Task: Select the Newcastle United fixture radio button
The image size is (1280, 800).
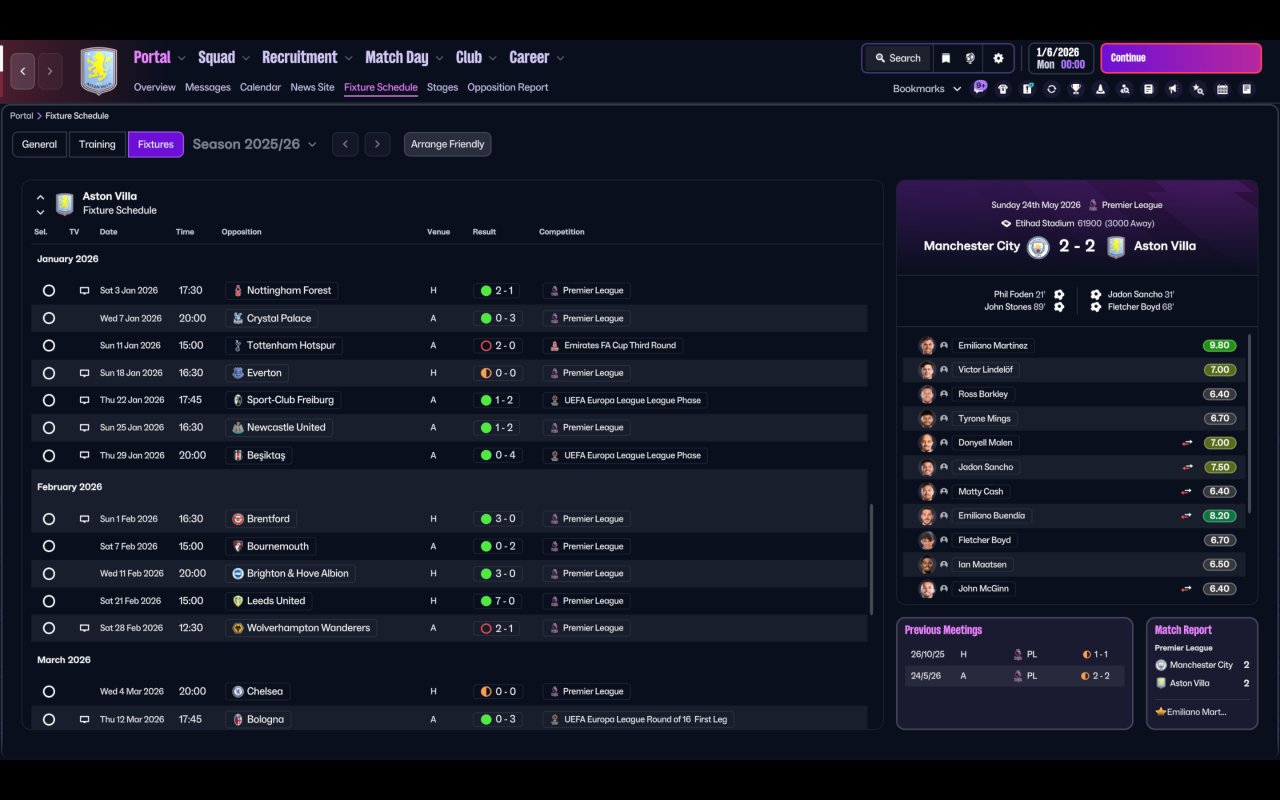Action: click(x=48, y=428)
